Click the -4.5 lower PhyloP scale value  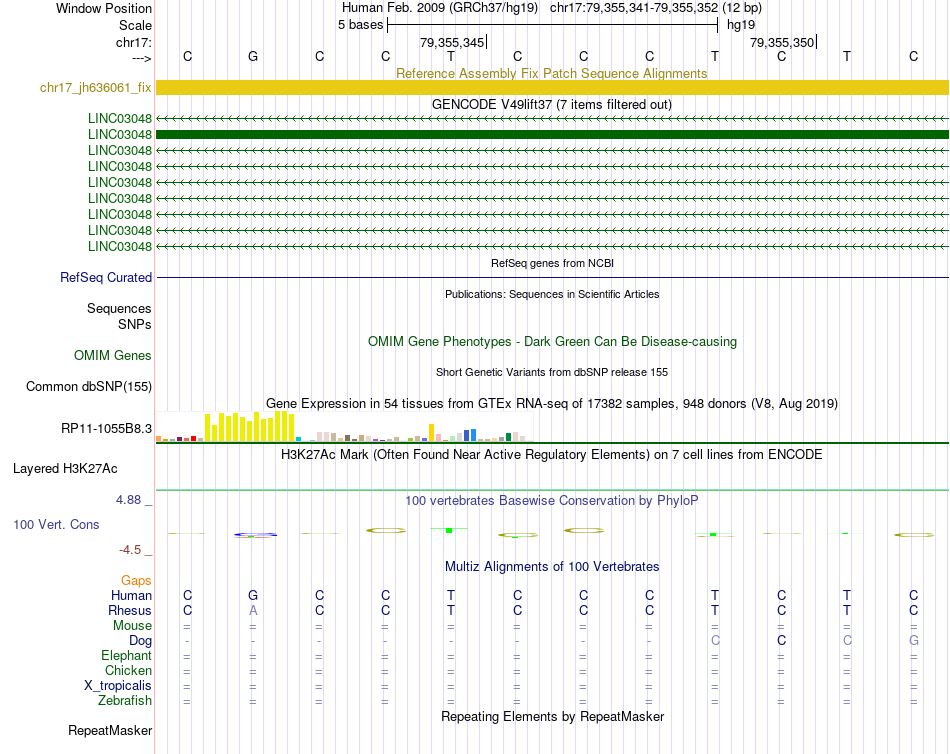[x=130, y=550]
